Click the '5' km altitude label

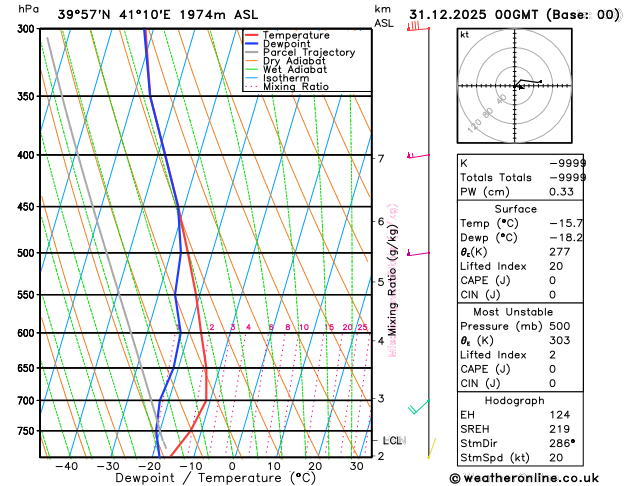(x=381, y=282)
